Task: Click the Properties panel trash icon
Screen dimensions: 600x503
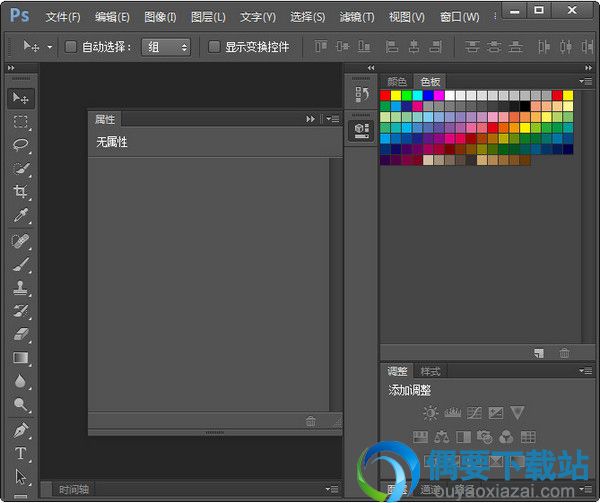Action: [x=310, y=422]
